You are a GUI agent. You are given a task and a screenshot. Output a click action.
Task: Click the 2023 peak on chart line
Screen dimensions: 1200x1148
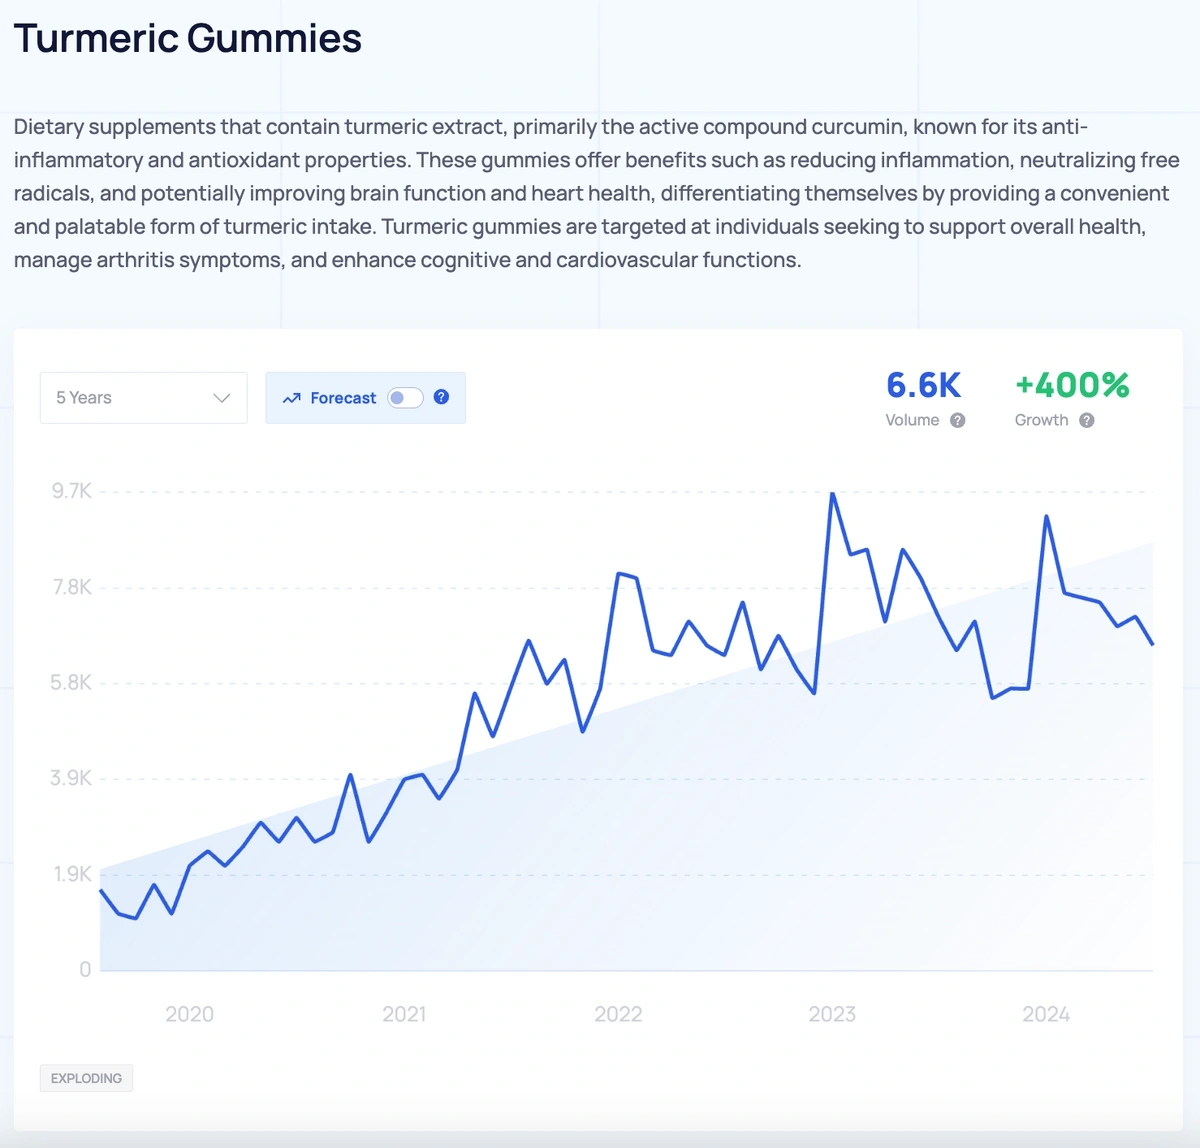832,494
